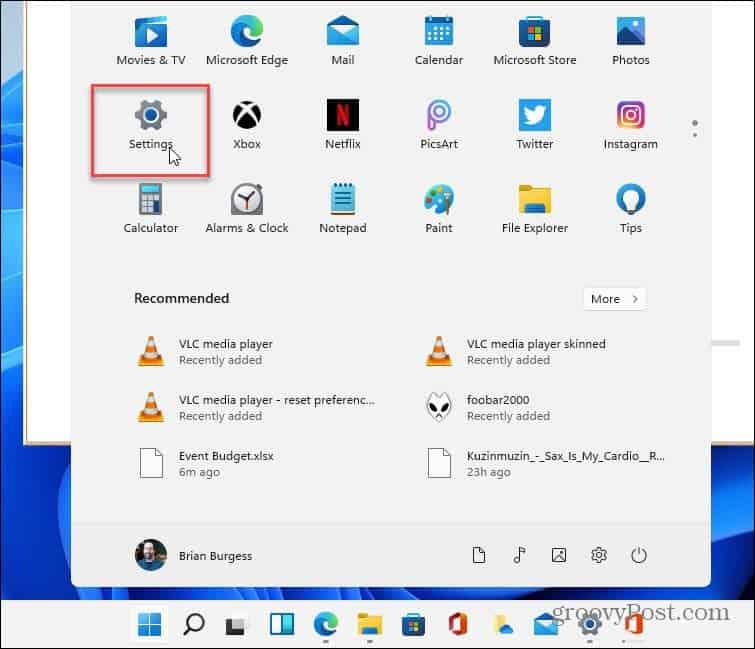Open the Movies & TV app
This screenshot has width=755, height=649.
click(151, 41)
